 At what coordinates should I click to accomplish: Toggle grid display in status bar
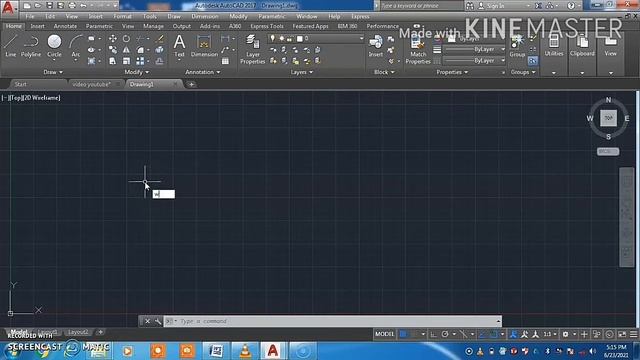coord(403,334)
